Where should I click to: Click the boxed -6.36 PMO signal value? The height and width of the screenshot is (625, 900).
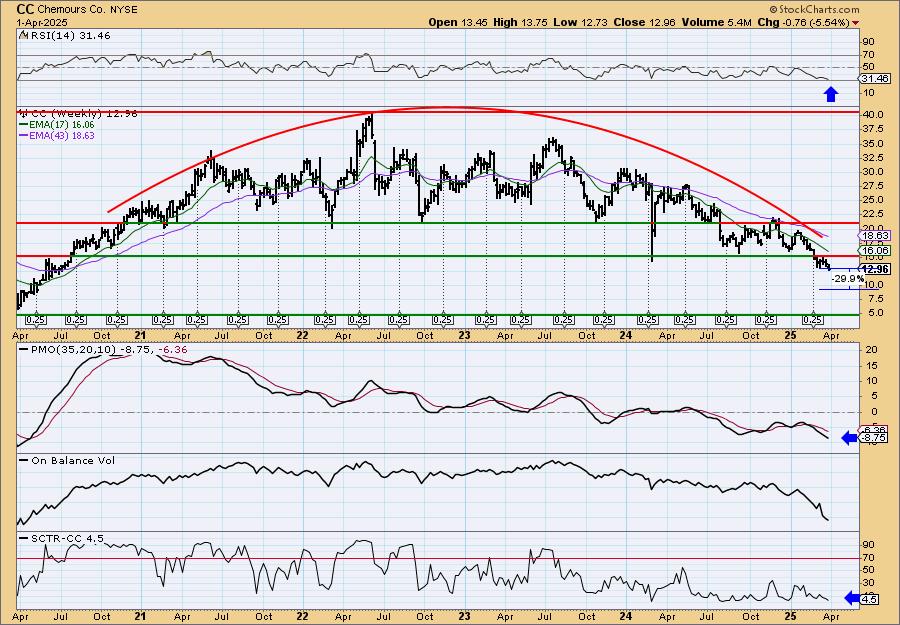click(872, 430)
